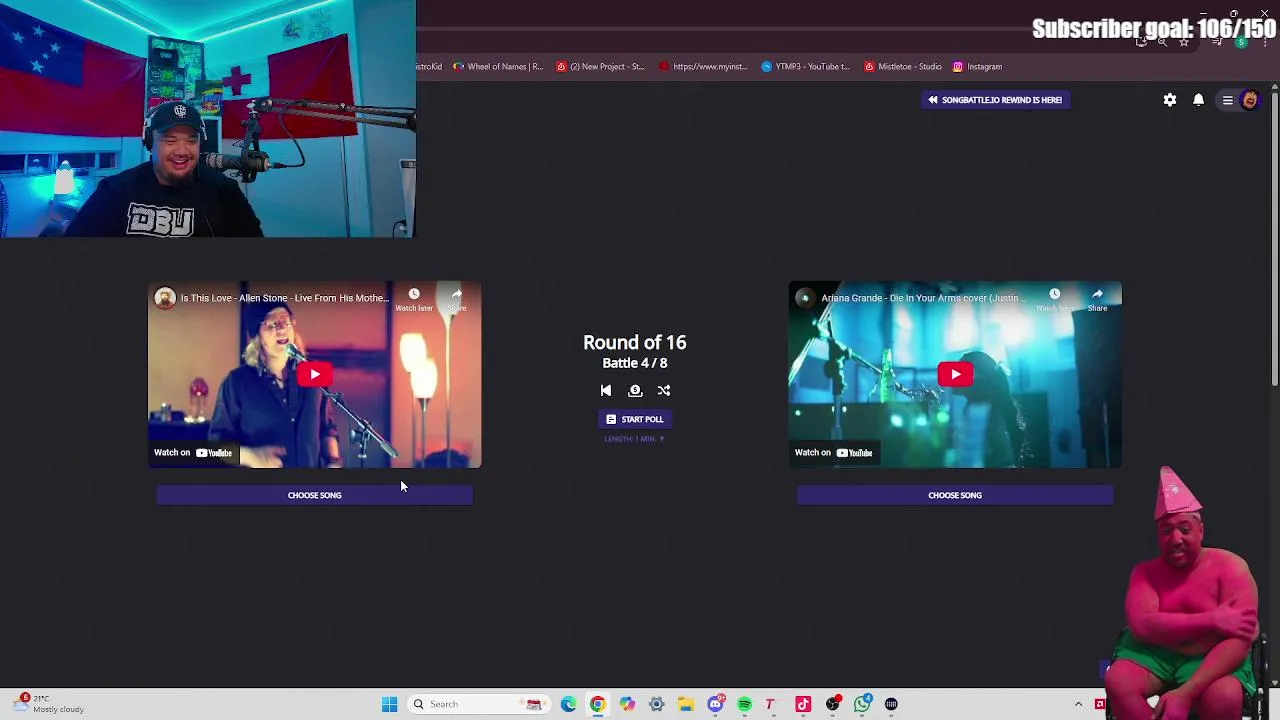Open Settings app from taskbar

pos(656,704)
